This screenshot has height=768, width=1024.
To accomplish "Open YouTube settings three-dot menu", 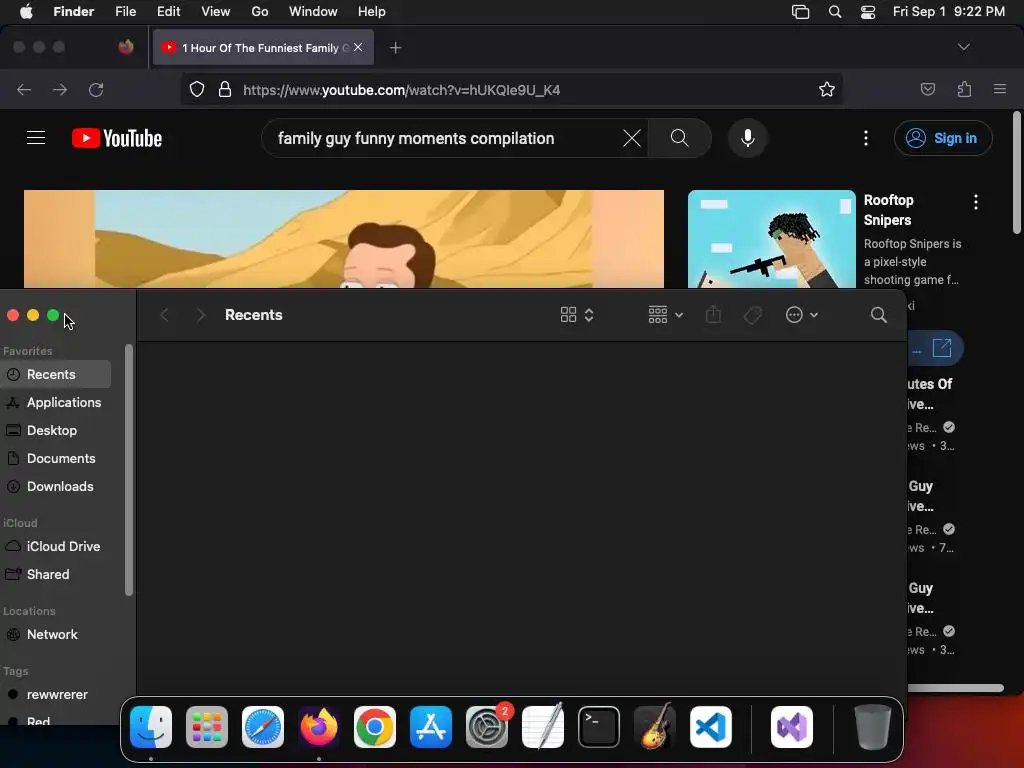I will point(866,138).
